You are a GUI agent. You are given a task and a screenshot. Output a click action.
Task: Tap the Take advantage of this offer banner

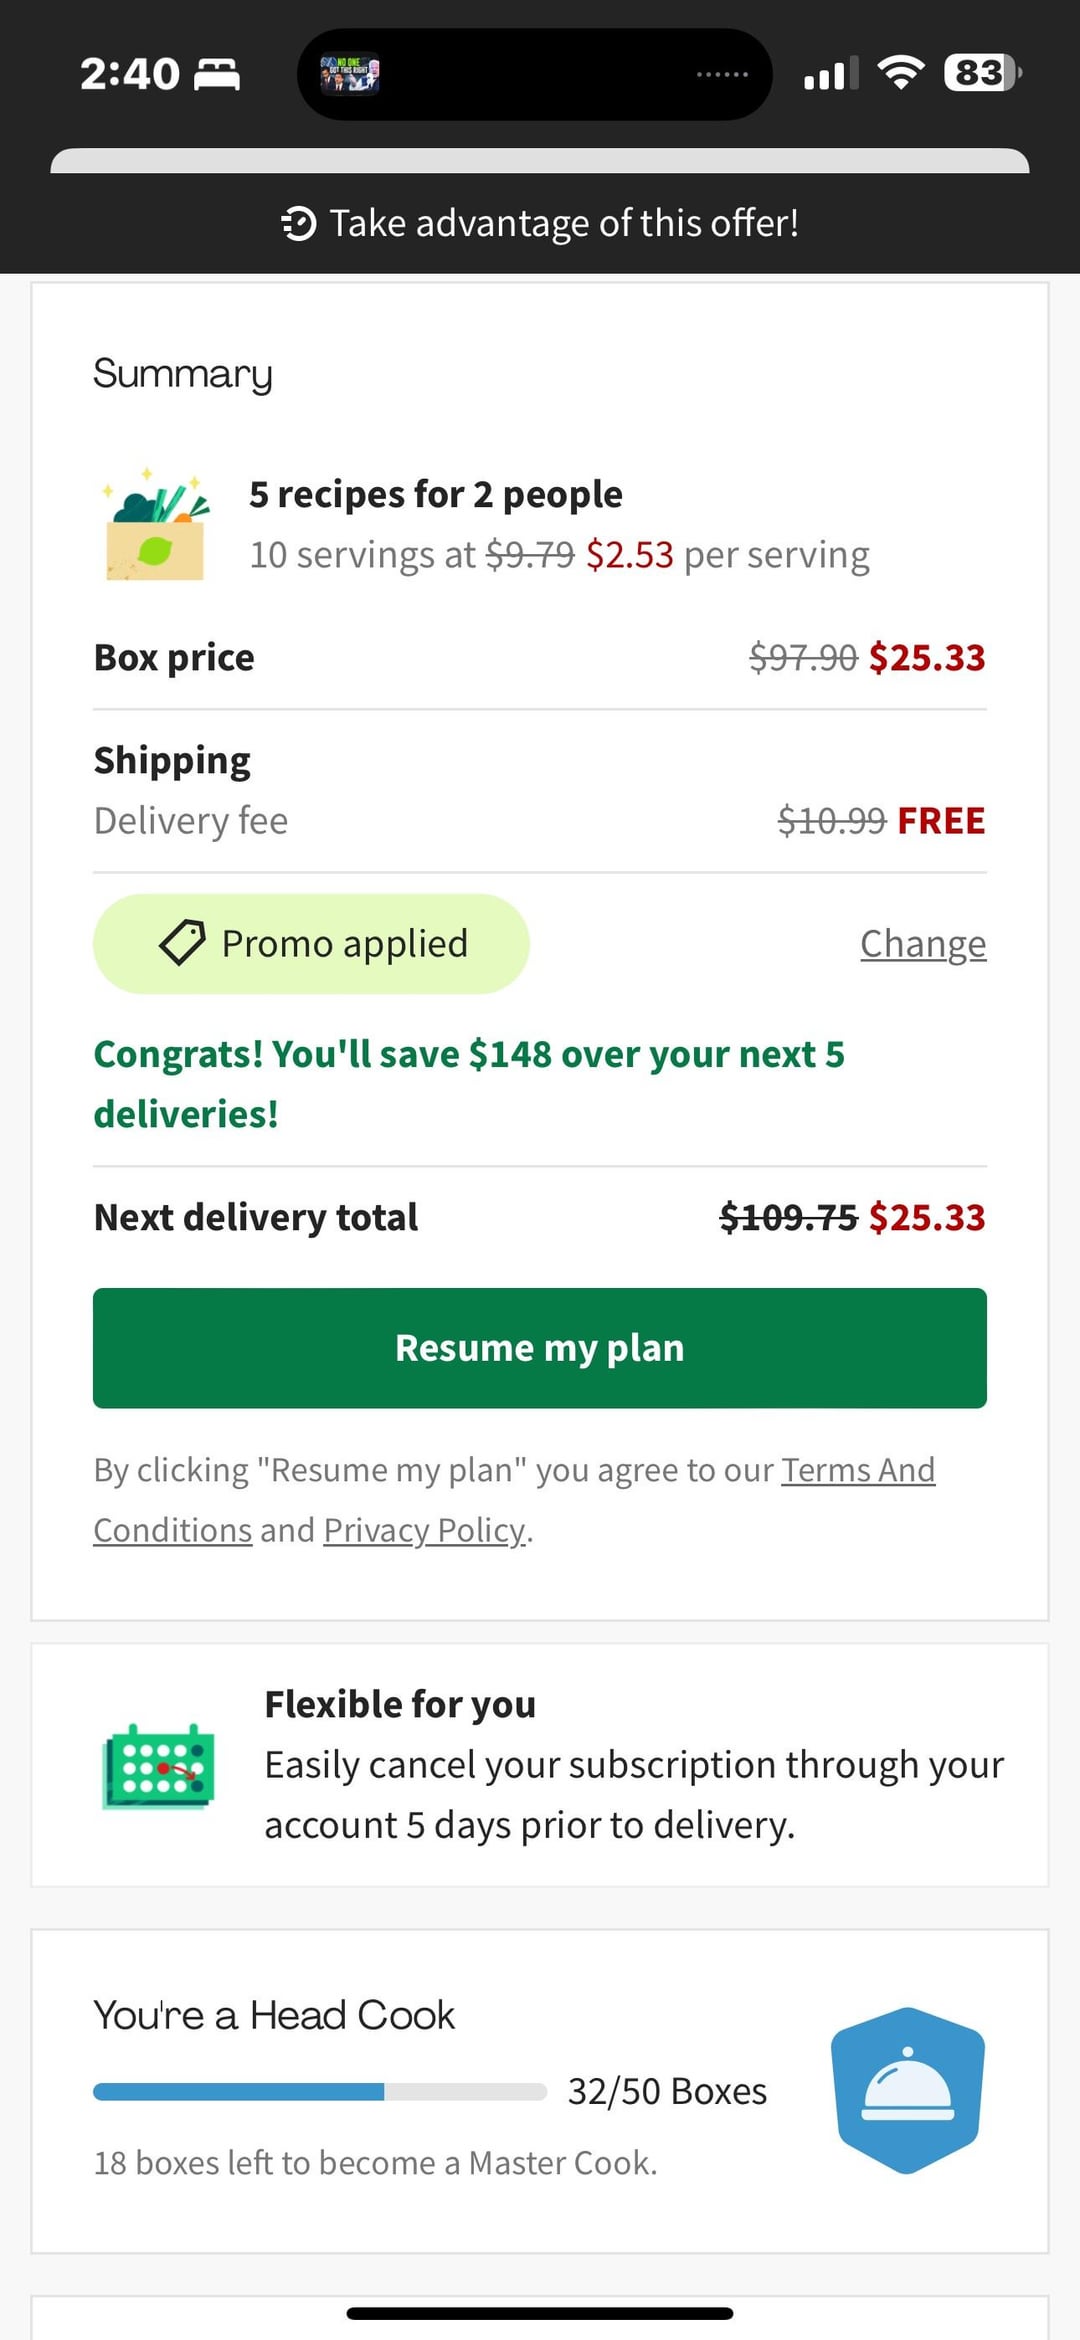pyautogui.click(x=540, y=223)
